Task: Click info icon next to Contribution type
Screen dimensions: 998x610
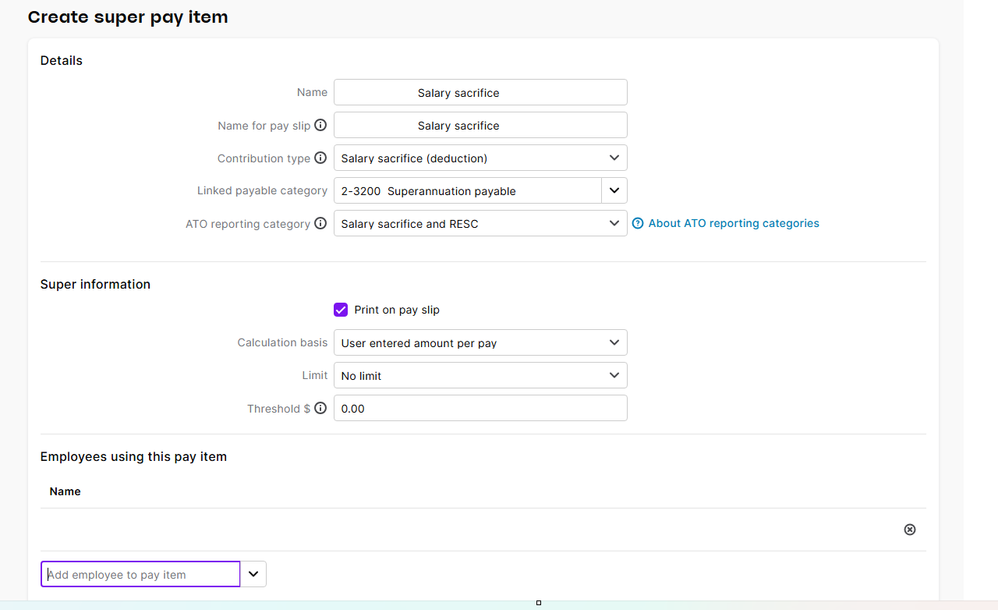Action: [x=321, y=157]
